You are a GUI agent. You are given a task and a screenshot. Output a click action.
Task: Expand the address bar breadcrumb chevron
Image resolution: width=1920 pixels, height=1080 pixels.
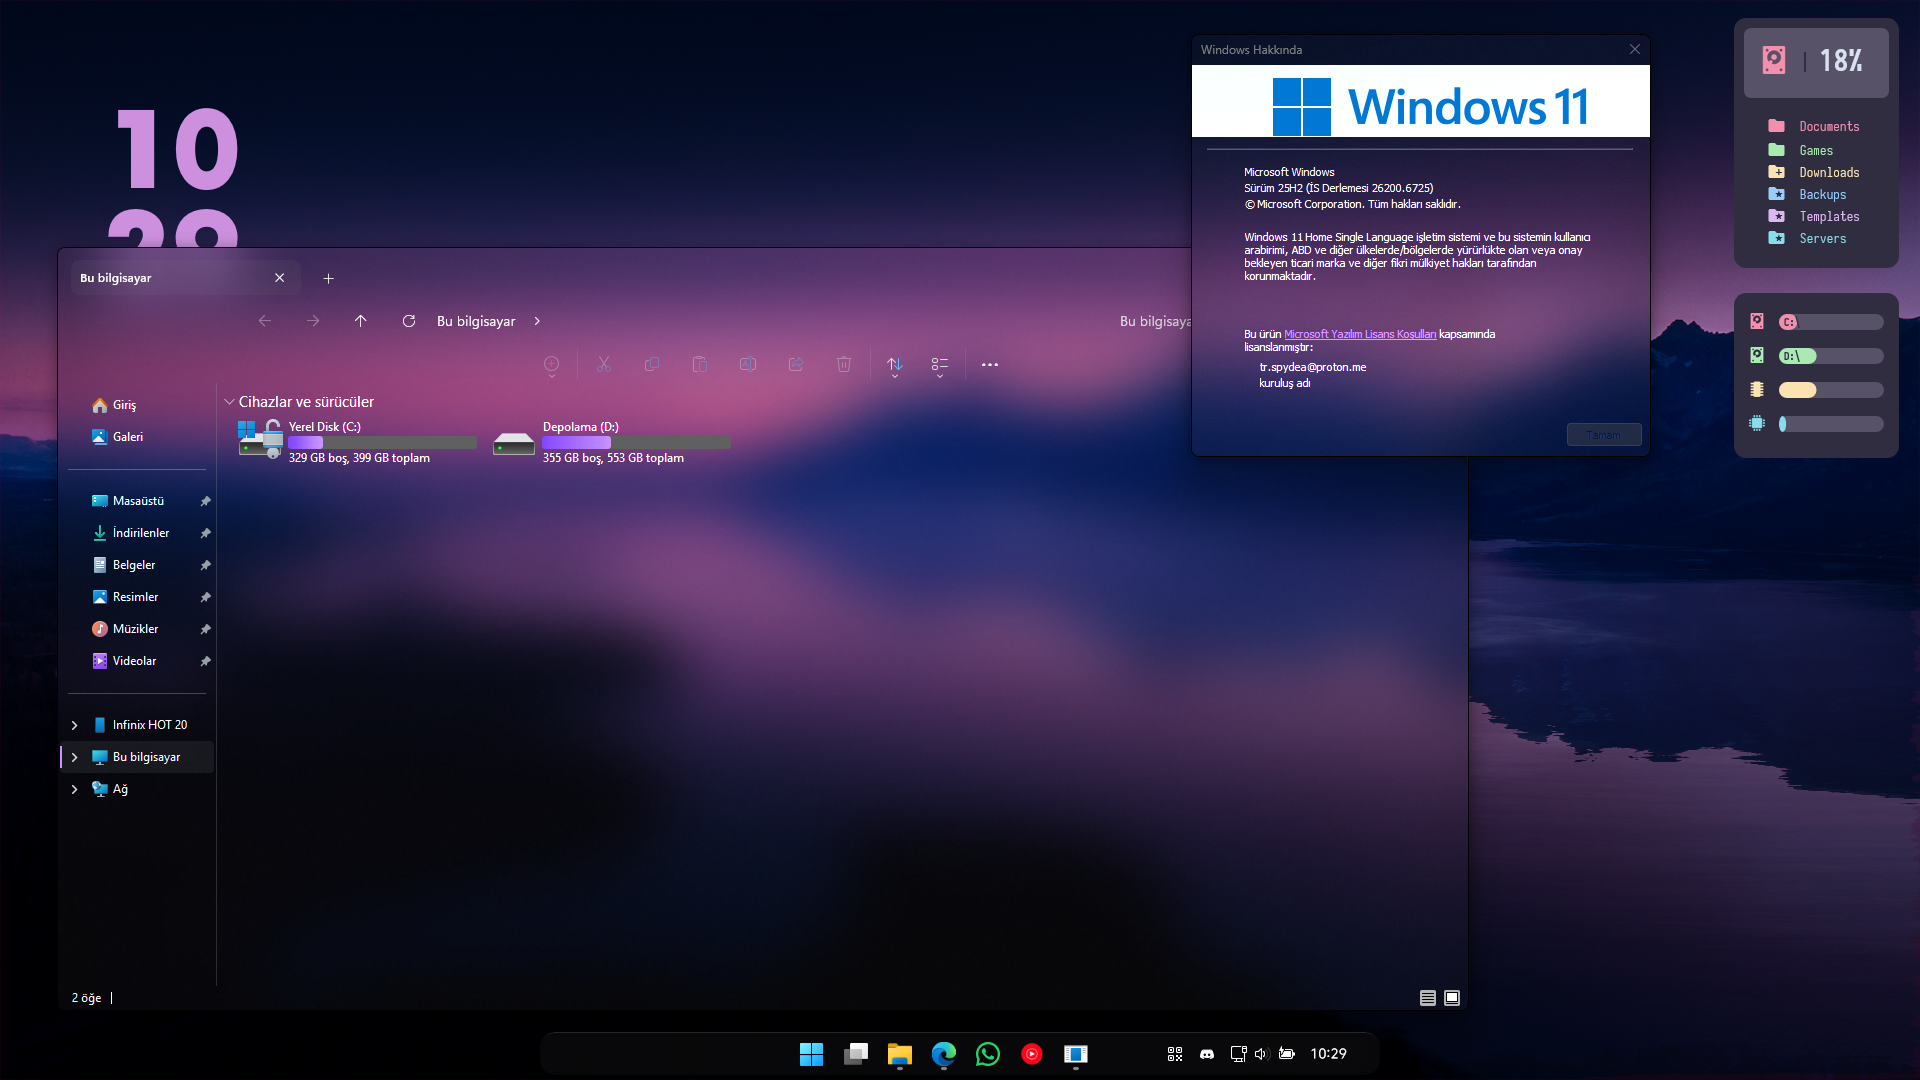pyautogui.click(x=537, y=321)
